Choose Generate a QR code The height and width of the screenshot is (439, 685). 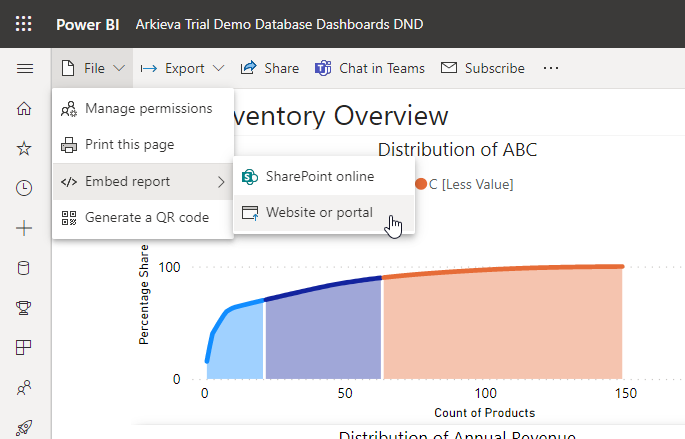pos(143,218)
